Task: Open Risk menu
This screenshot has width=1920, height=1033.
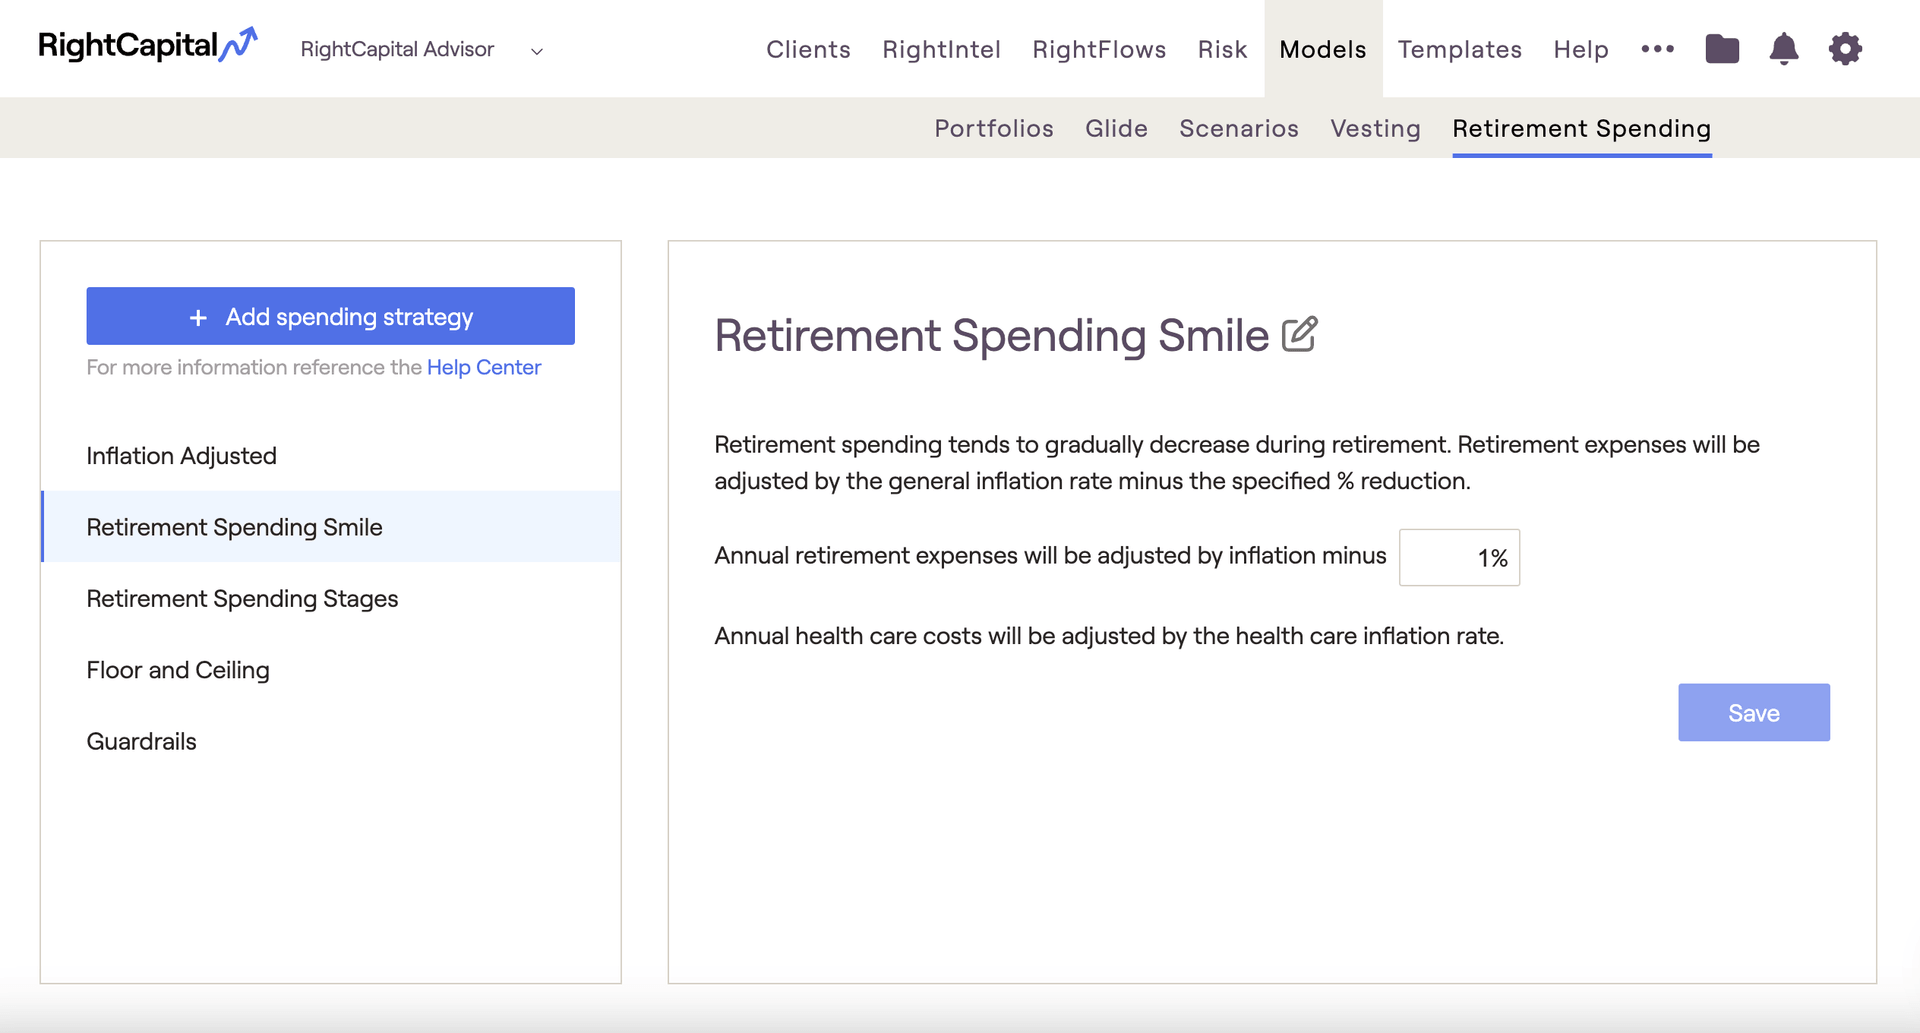Action: [1222, 49]
